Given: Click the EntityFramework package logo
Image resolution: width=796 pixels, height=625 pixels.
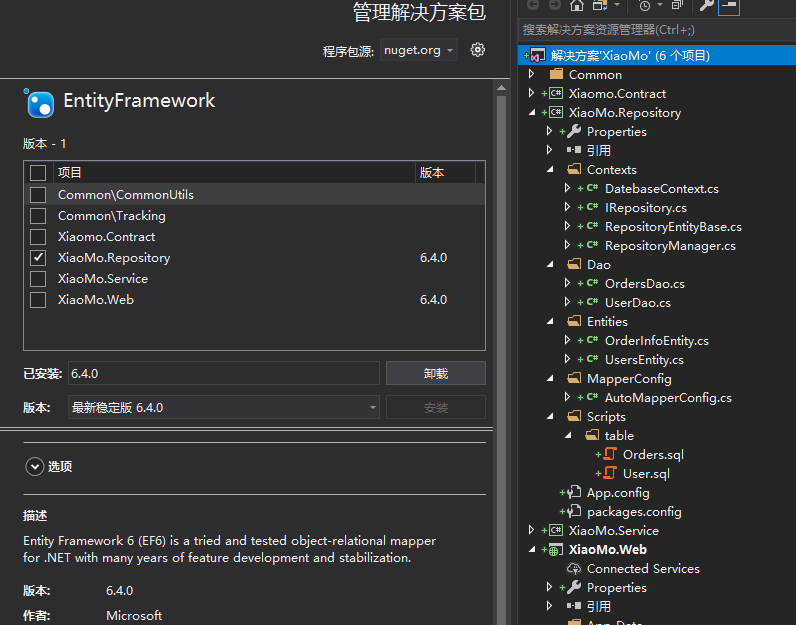Looking at the screenshot, I should click(40, 103).
